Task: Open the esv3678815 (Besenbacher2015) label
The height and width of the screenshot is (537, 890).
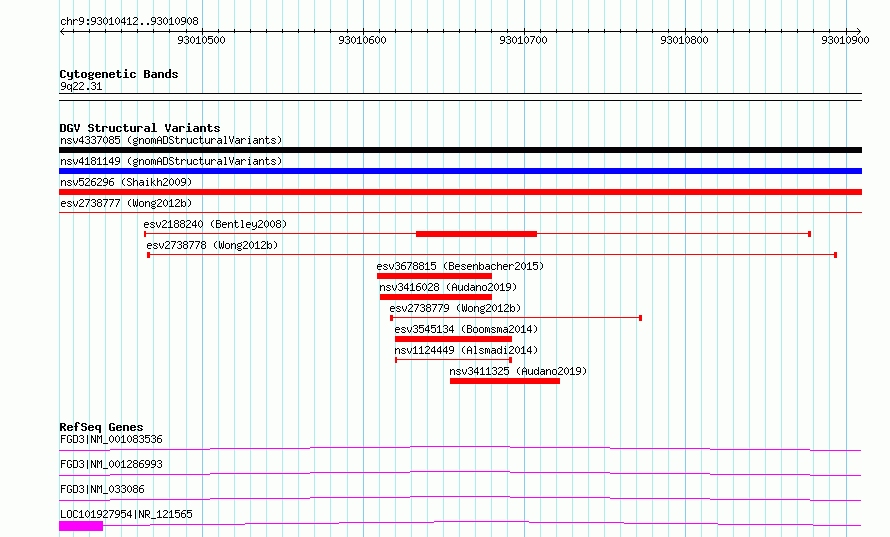Action: [x=460, y=266]
